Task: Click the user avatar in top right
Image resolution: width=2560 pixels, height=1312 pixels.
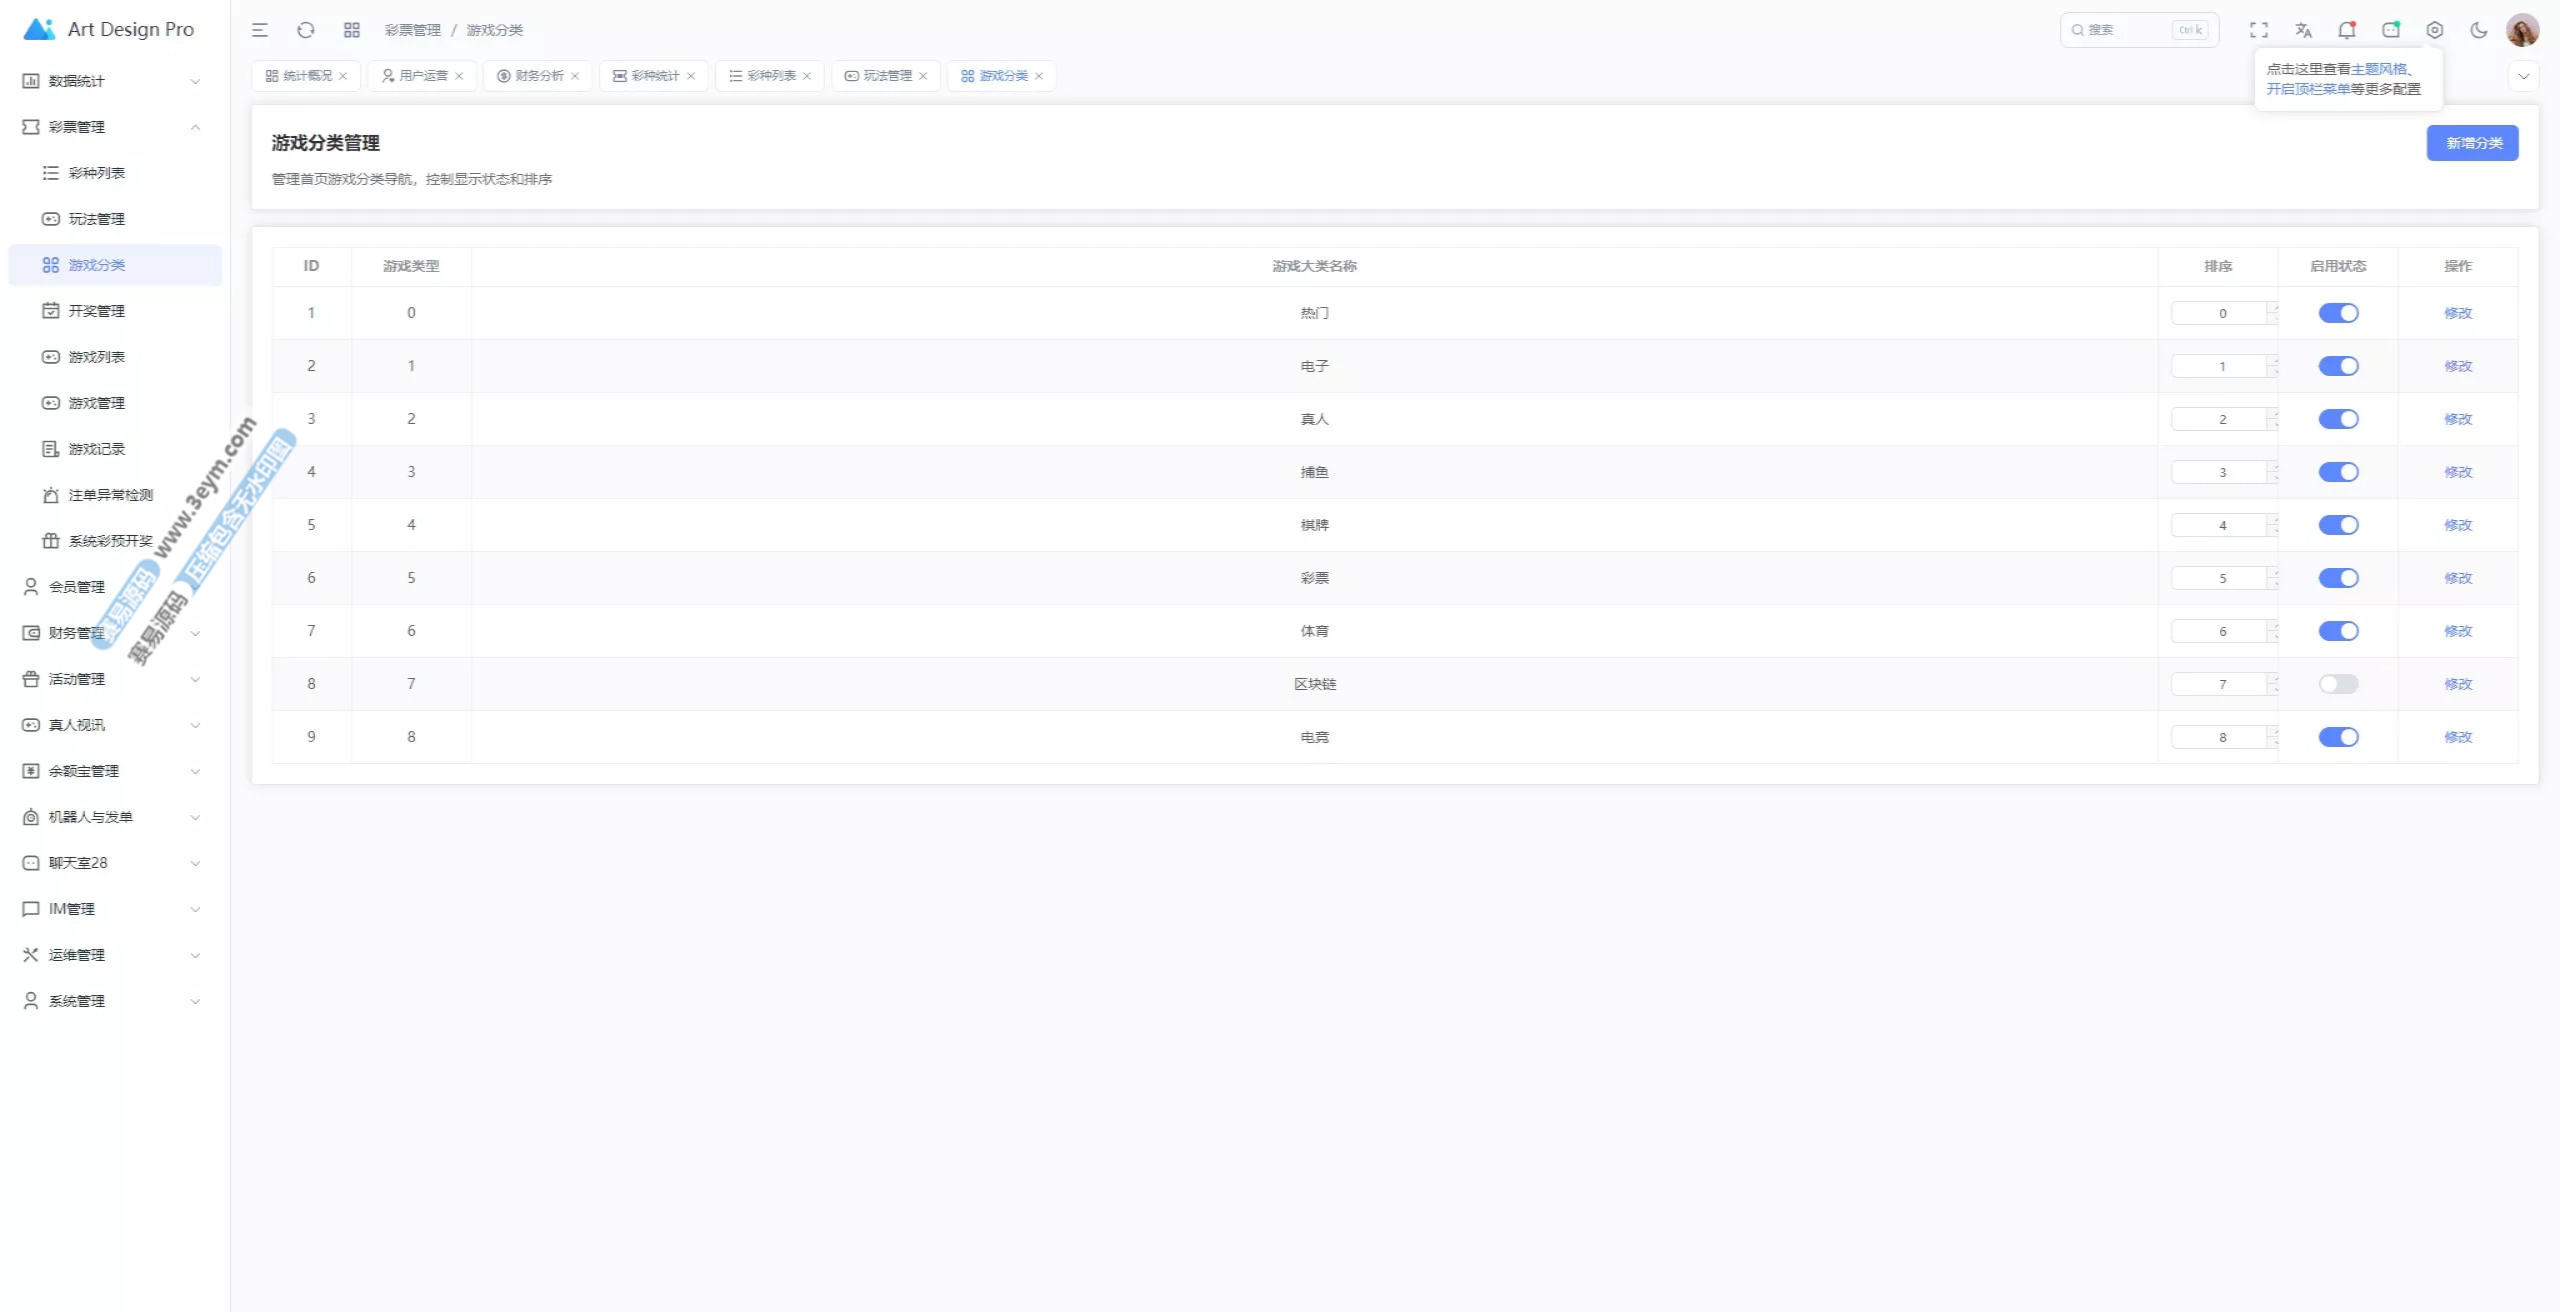Action: click(2522, 30)
